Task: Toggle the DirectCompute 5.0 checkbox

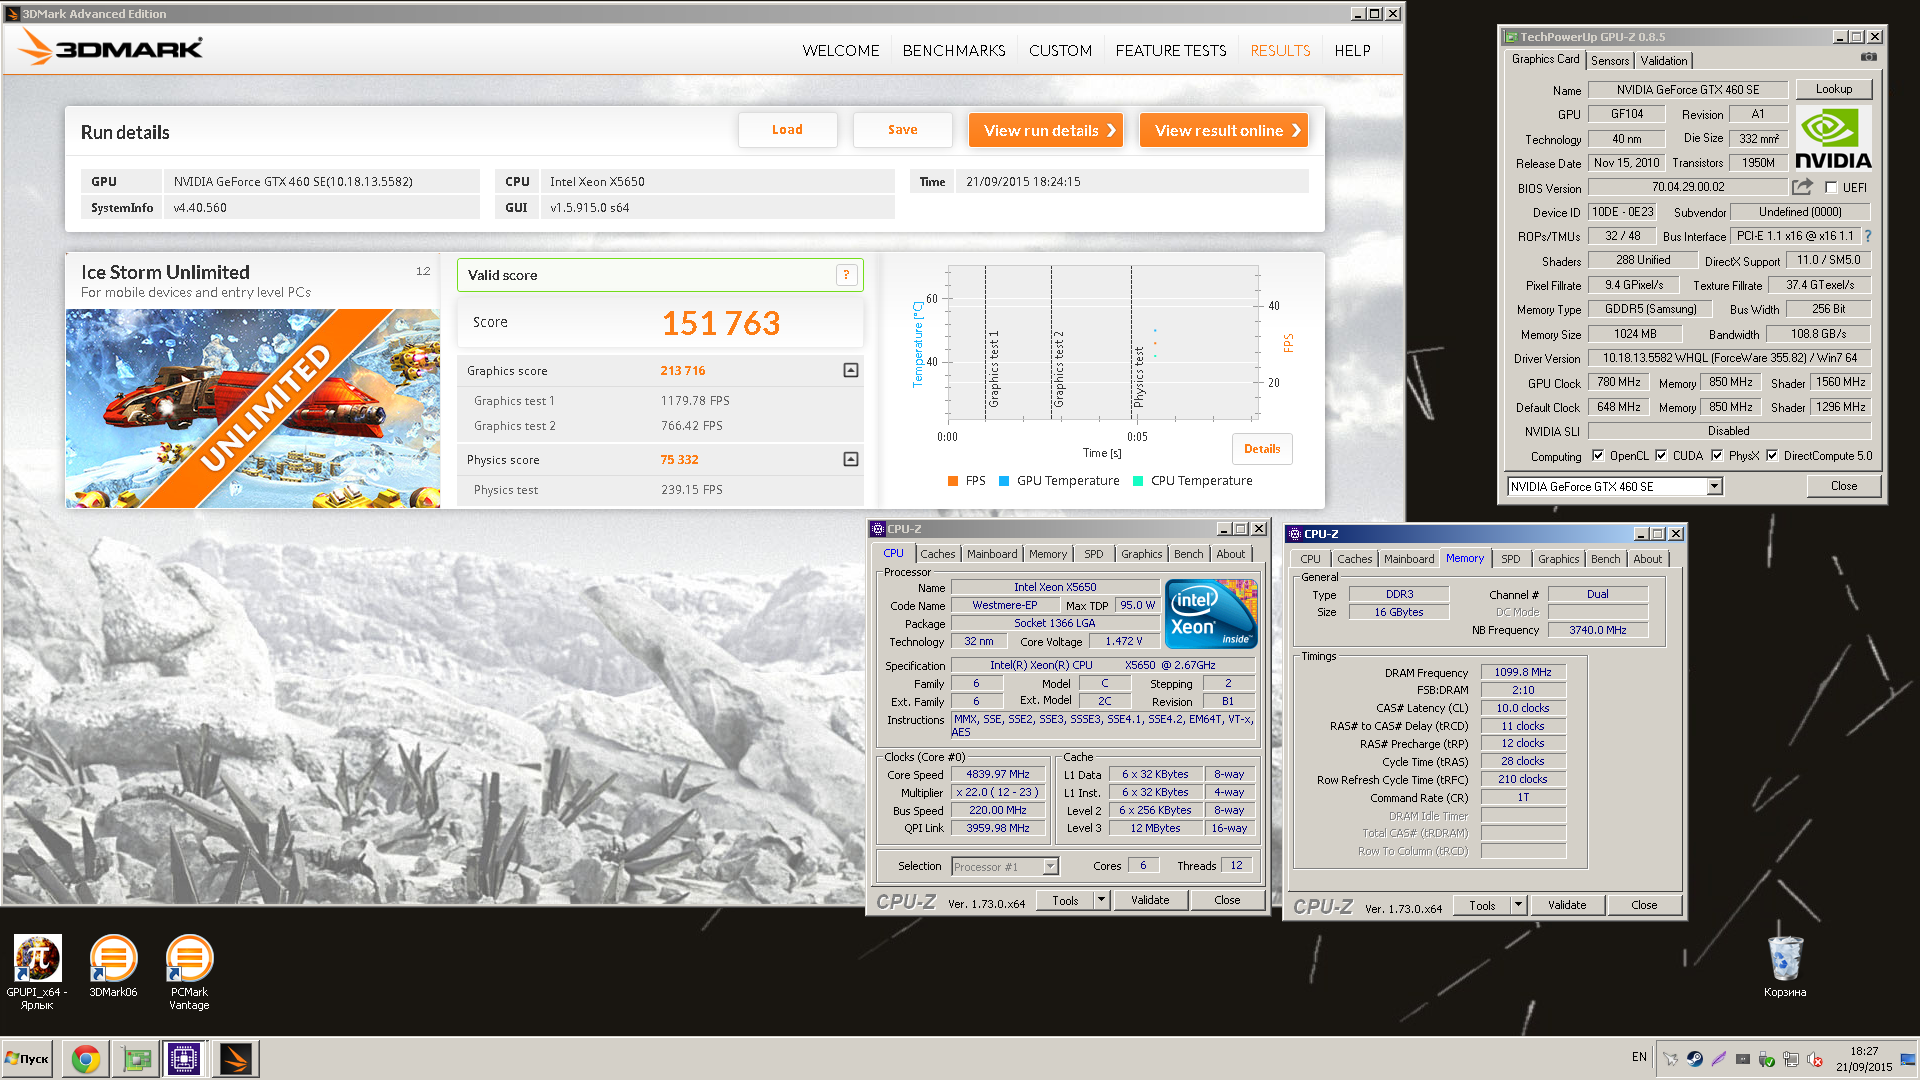Action: point(1772,456)
